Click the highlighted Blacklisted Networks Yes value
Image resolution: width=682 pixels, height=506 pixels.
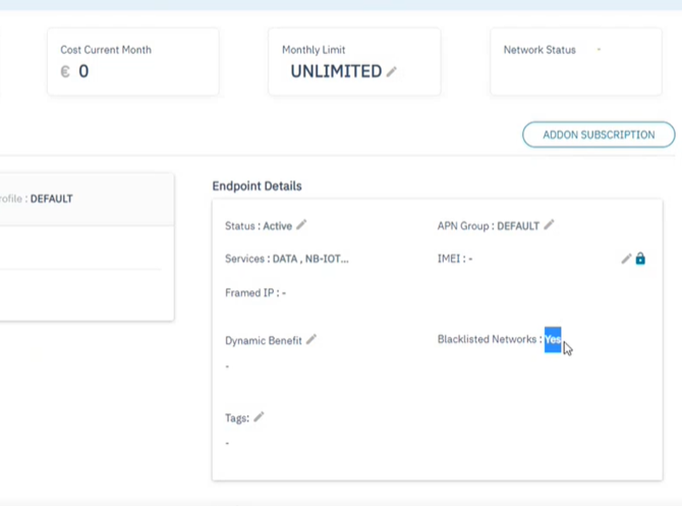(552, 340)
